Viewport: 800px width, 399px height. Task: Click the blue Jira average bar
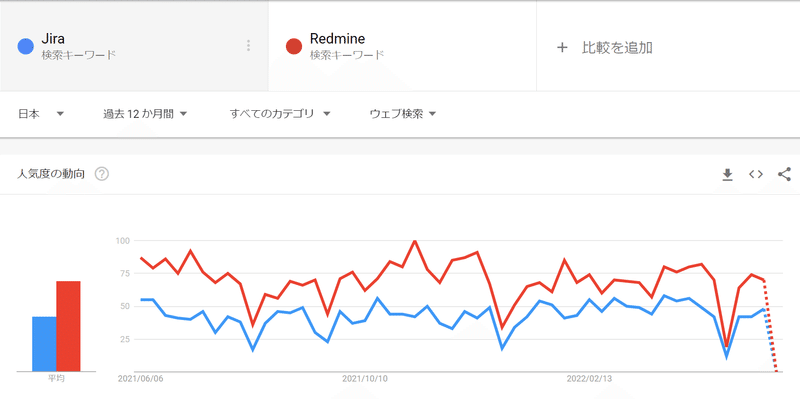[x=44, y=344]
